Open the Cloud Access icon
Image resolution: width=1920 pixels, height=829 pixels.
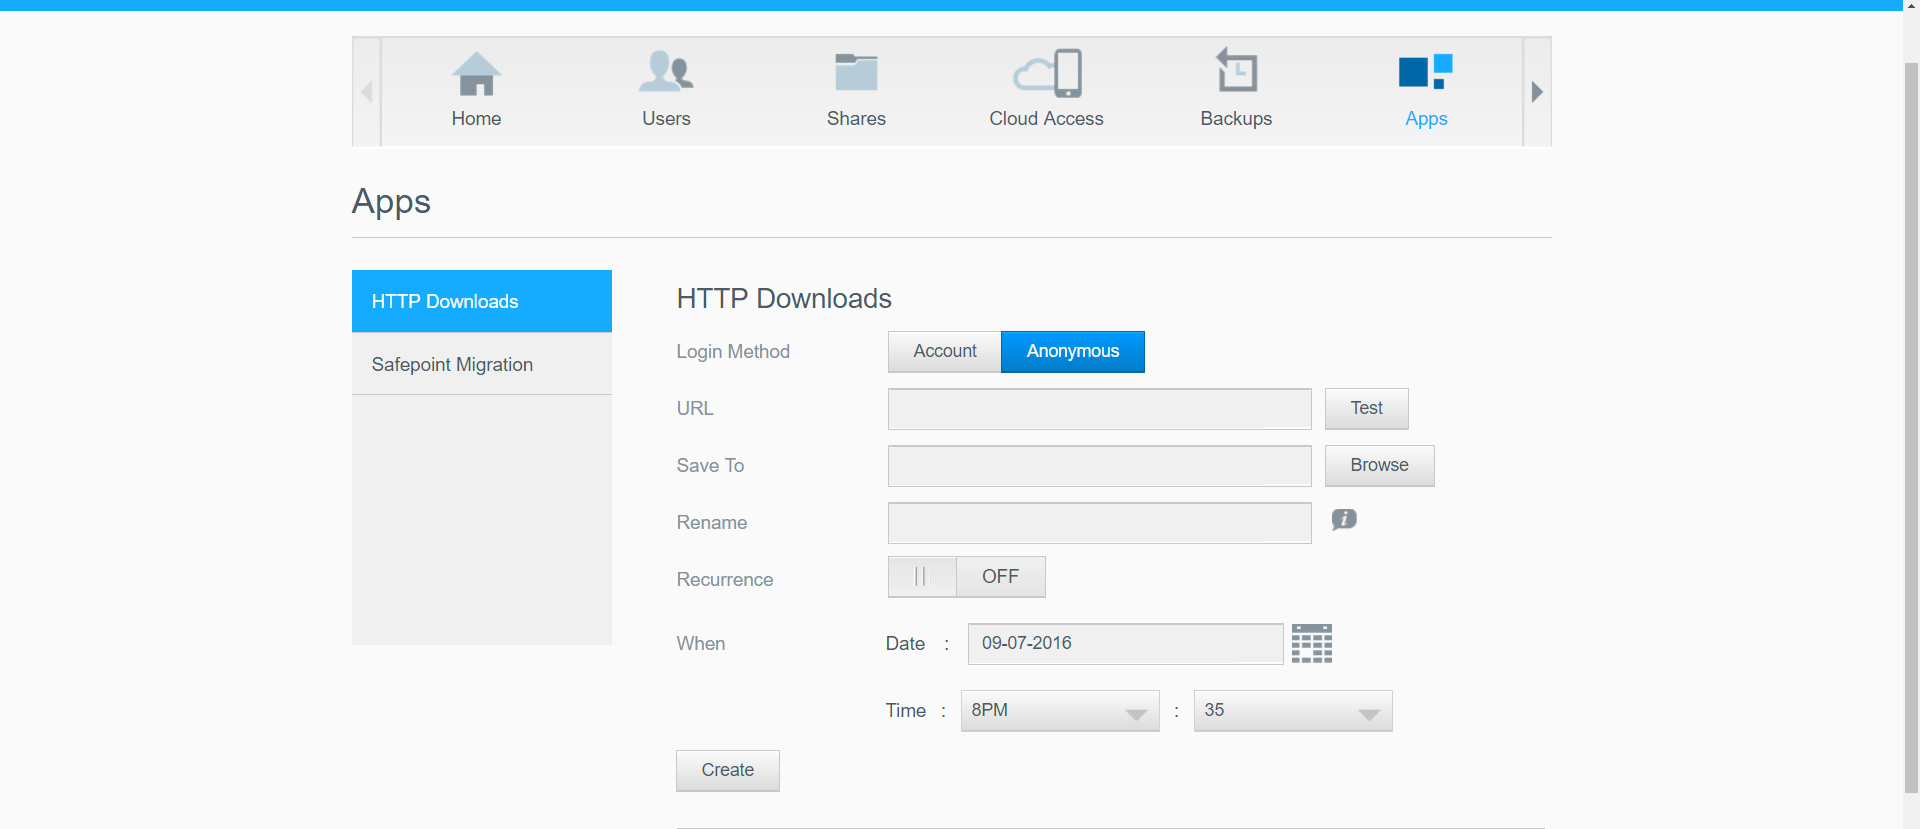click(x=1047, y=73)
